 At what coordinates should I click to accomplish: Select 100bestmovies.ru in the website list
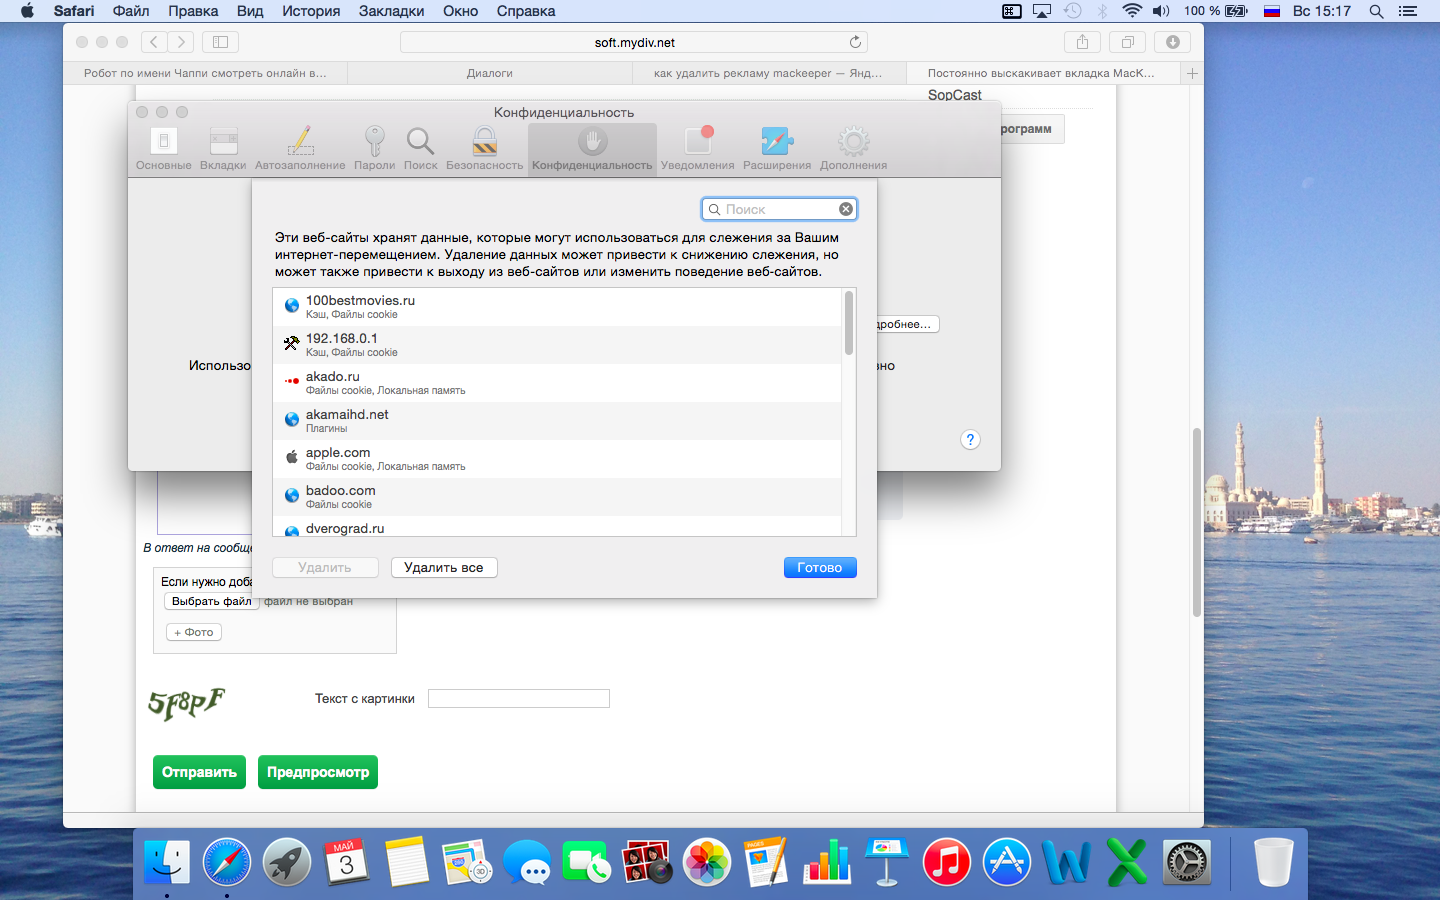(557, 307)
